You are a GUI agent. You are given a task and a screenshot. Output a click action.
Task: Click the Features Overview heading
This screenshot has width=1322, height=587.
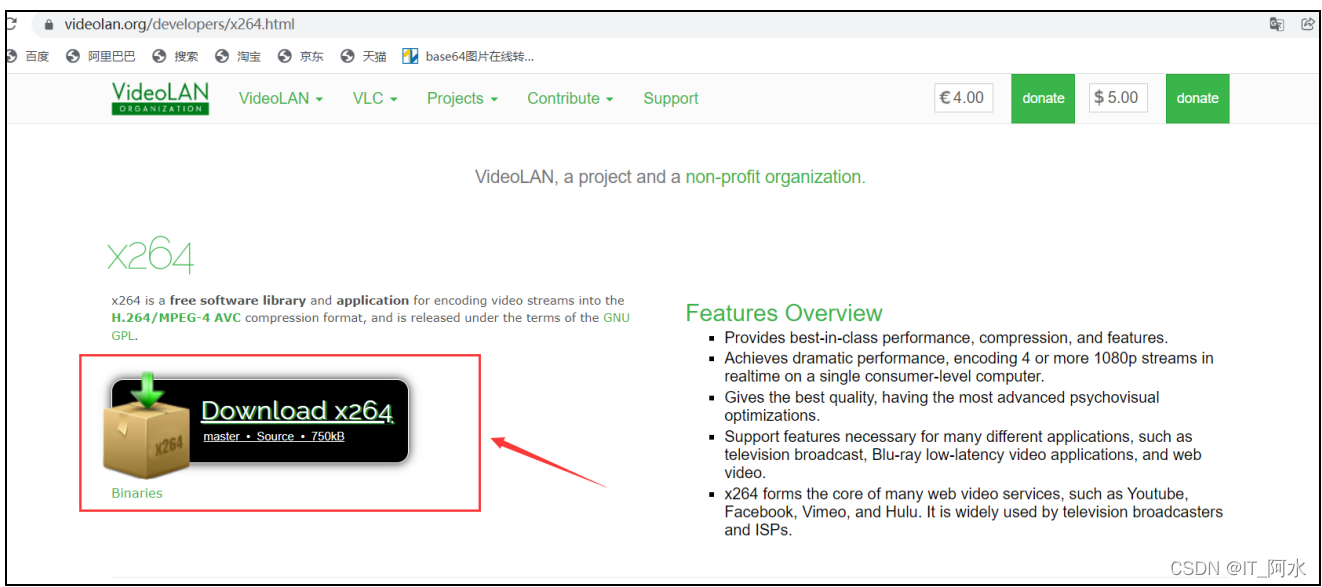(x=784, y=313)
